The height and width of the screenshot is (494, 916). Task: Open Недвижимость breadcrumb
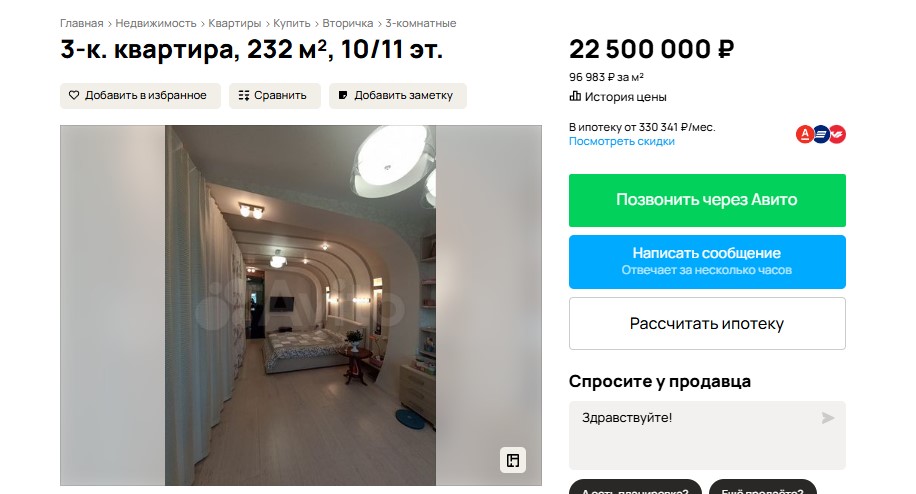(x=156, y=23)
